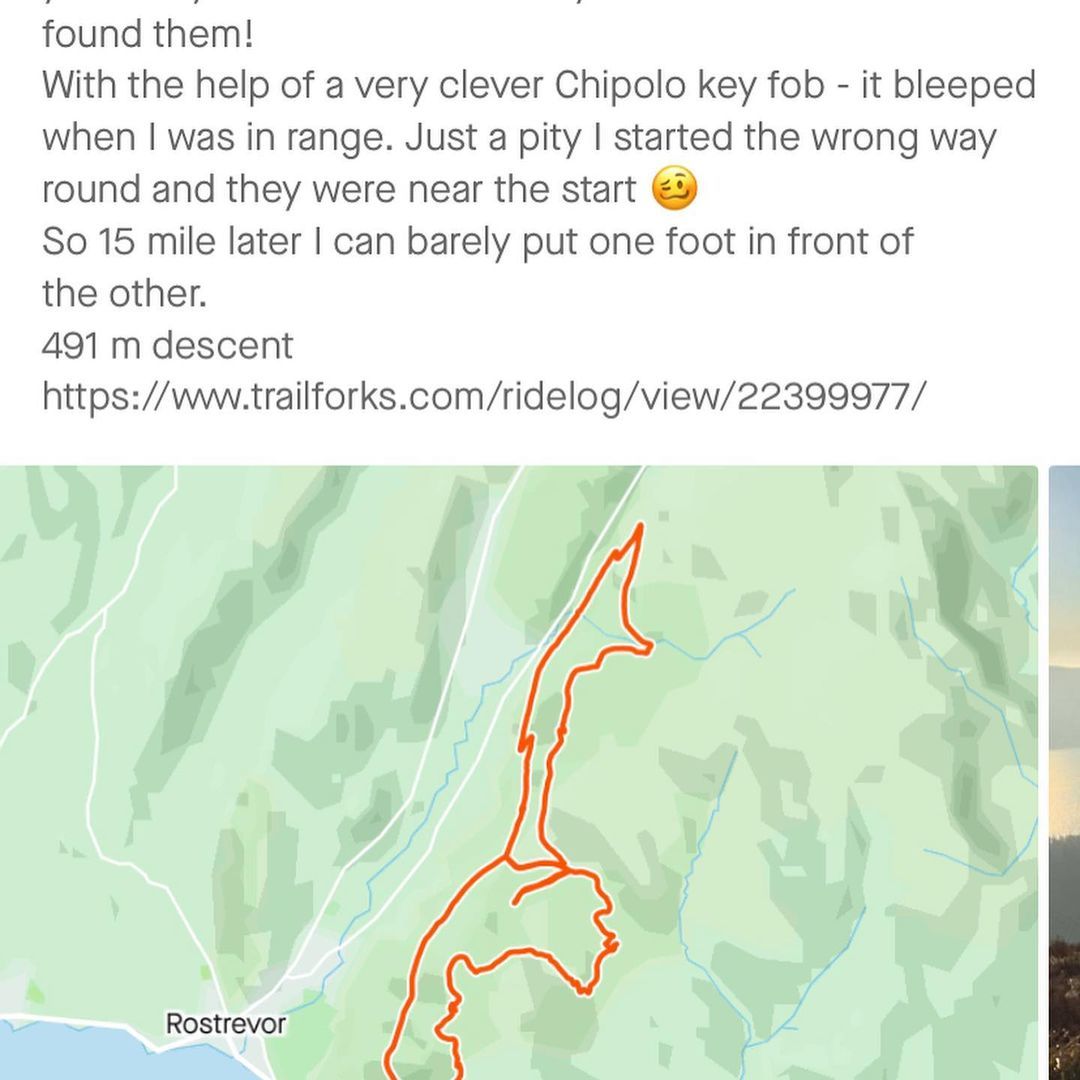Open the partially visible photo on right
Viewport: 1080px width, 1080px height.
tap(1064, 772)
